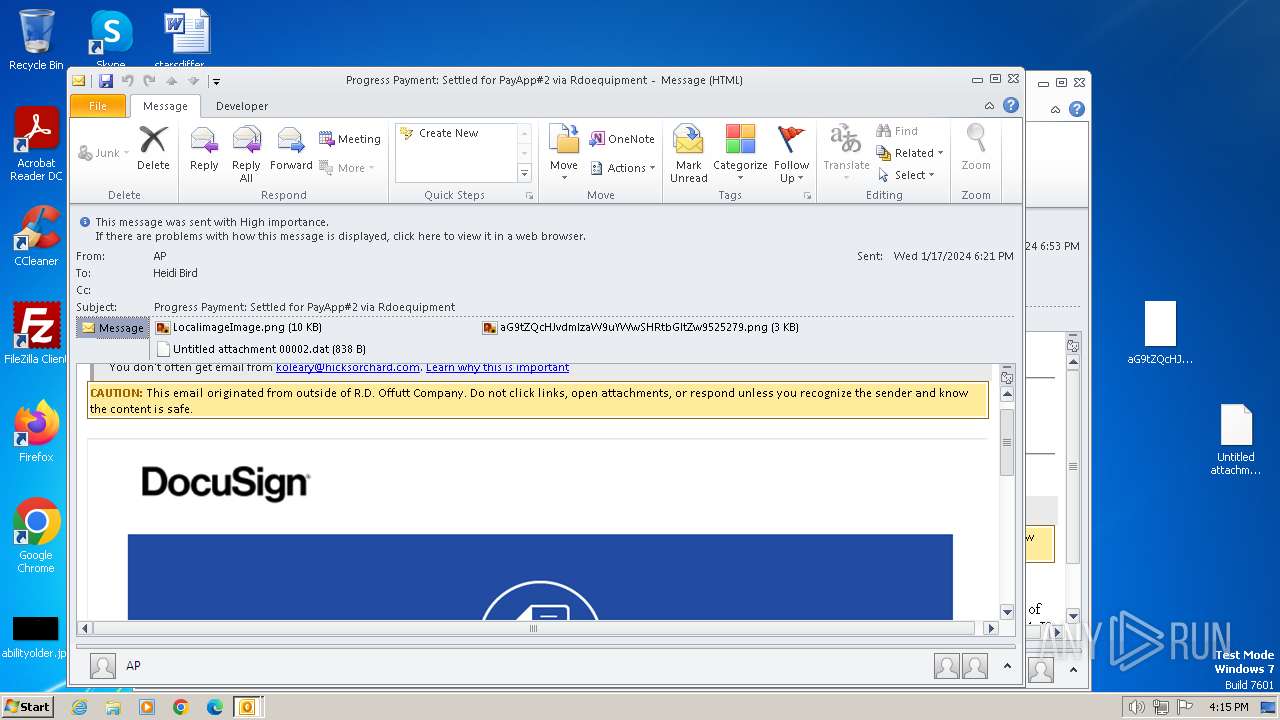Click the Delete message icon
Screen dimensions: 1280x720
pyautogui.click(x=153, y=148)
